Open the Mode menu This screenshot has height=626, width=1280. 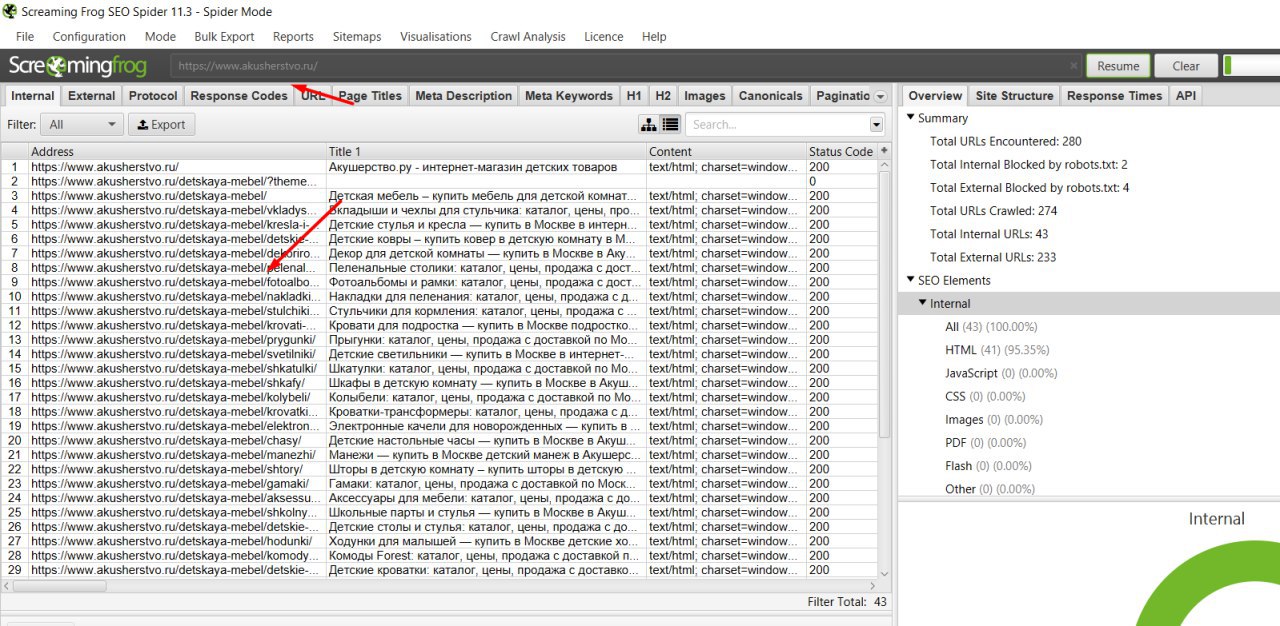[160, 36]
